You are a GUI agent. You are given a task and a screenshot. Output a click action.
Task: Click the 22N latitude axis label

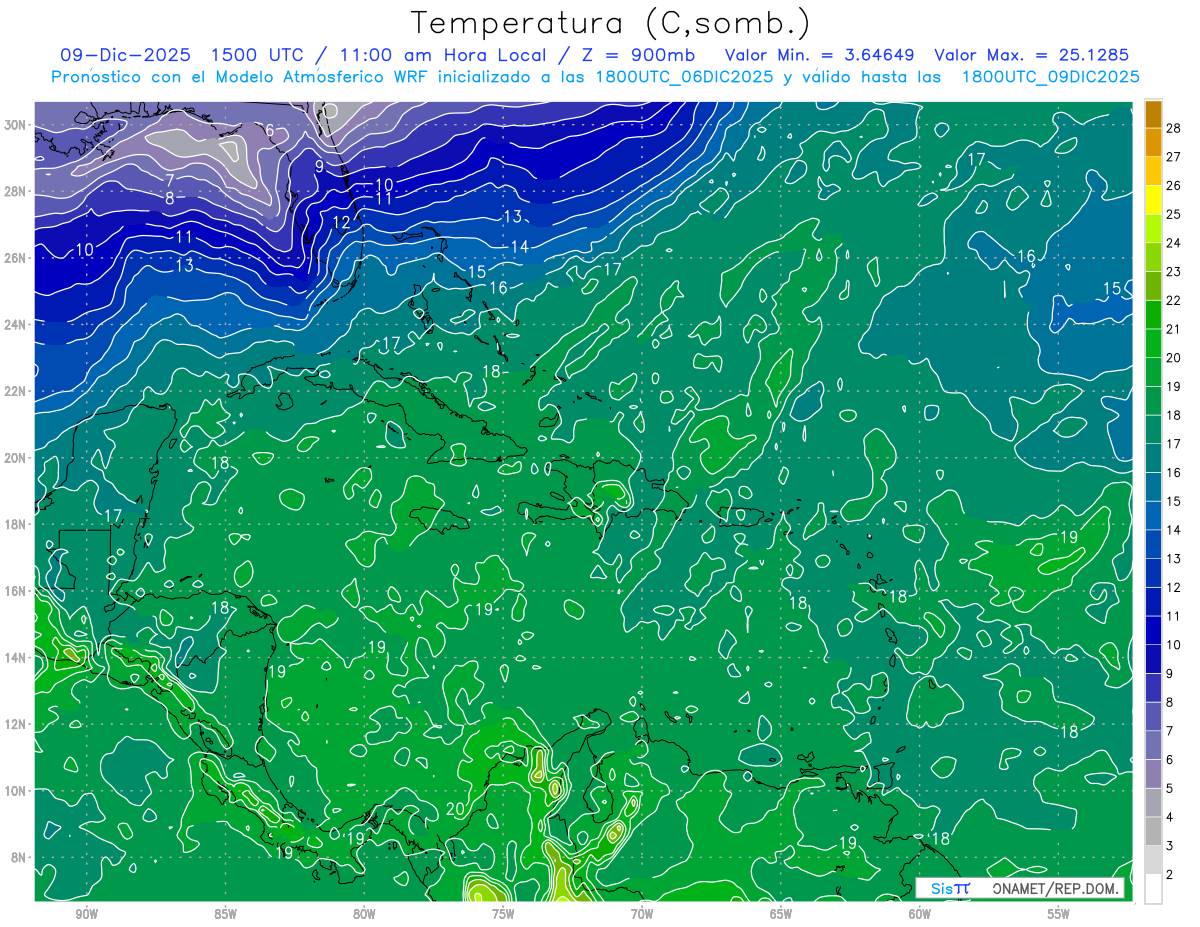point(16,391)
